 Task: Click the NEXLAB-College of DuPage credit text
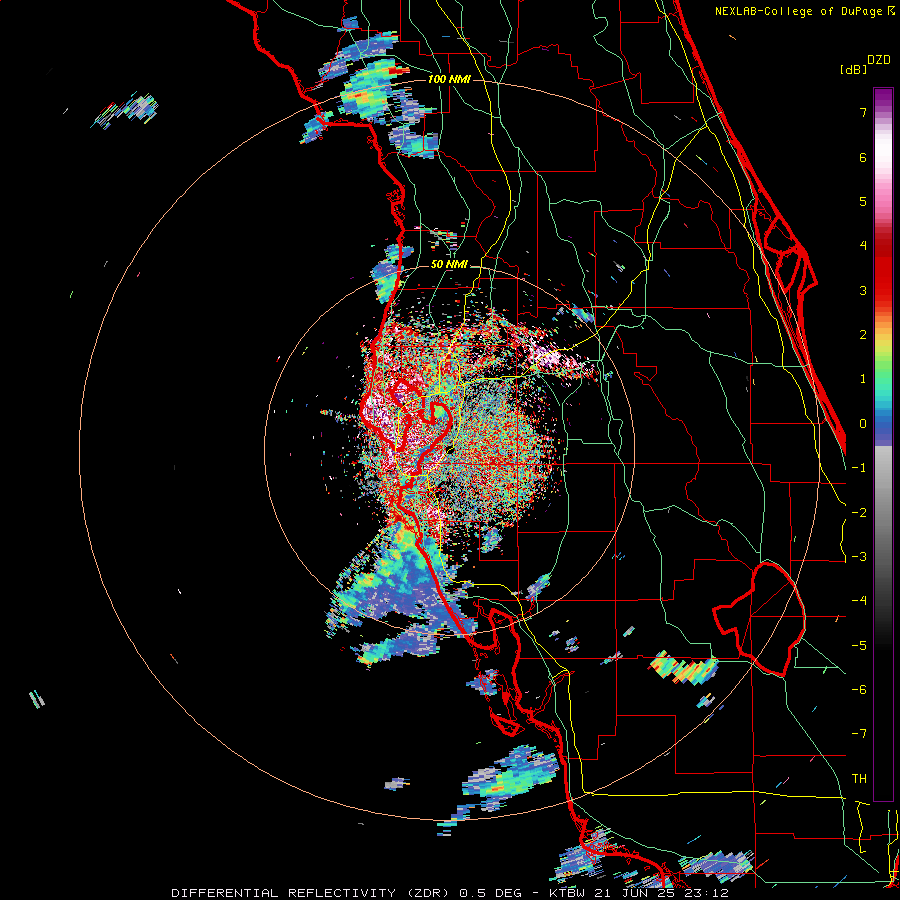[x=804, y=11]
